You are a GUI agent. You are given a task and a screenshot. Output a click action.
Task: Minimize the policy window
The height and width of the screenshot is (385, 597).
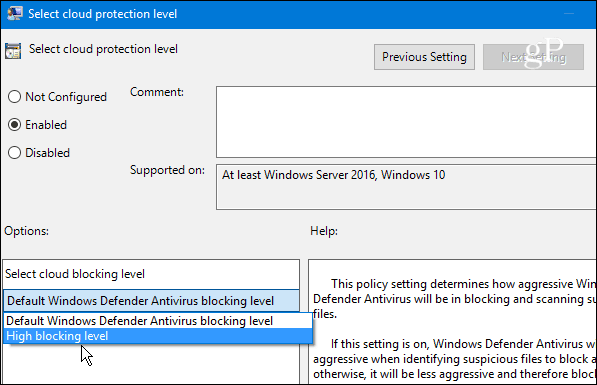[x=569, y=14]
